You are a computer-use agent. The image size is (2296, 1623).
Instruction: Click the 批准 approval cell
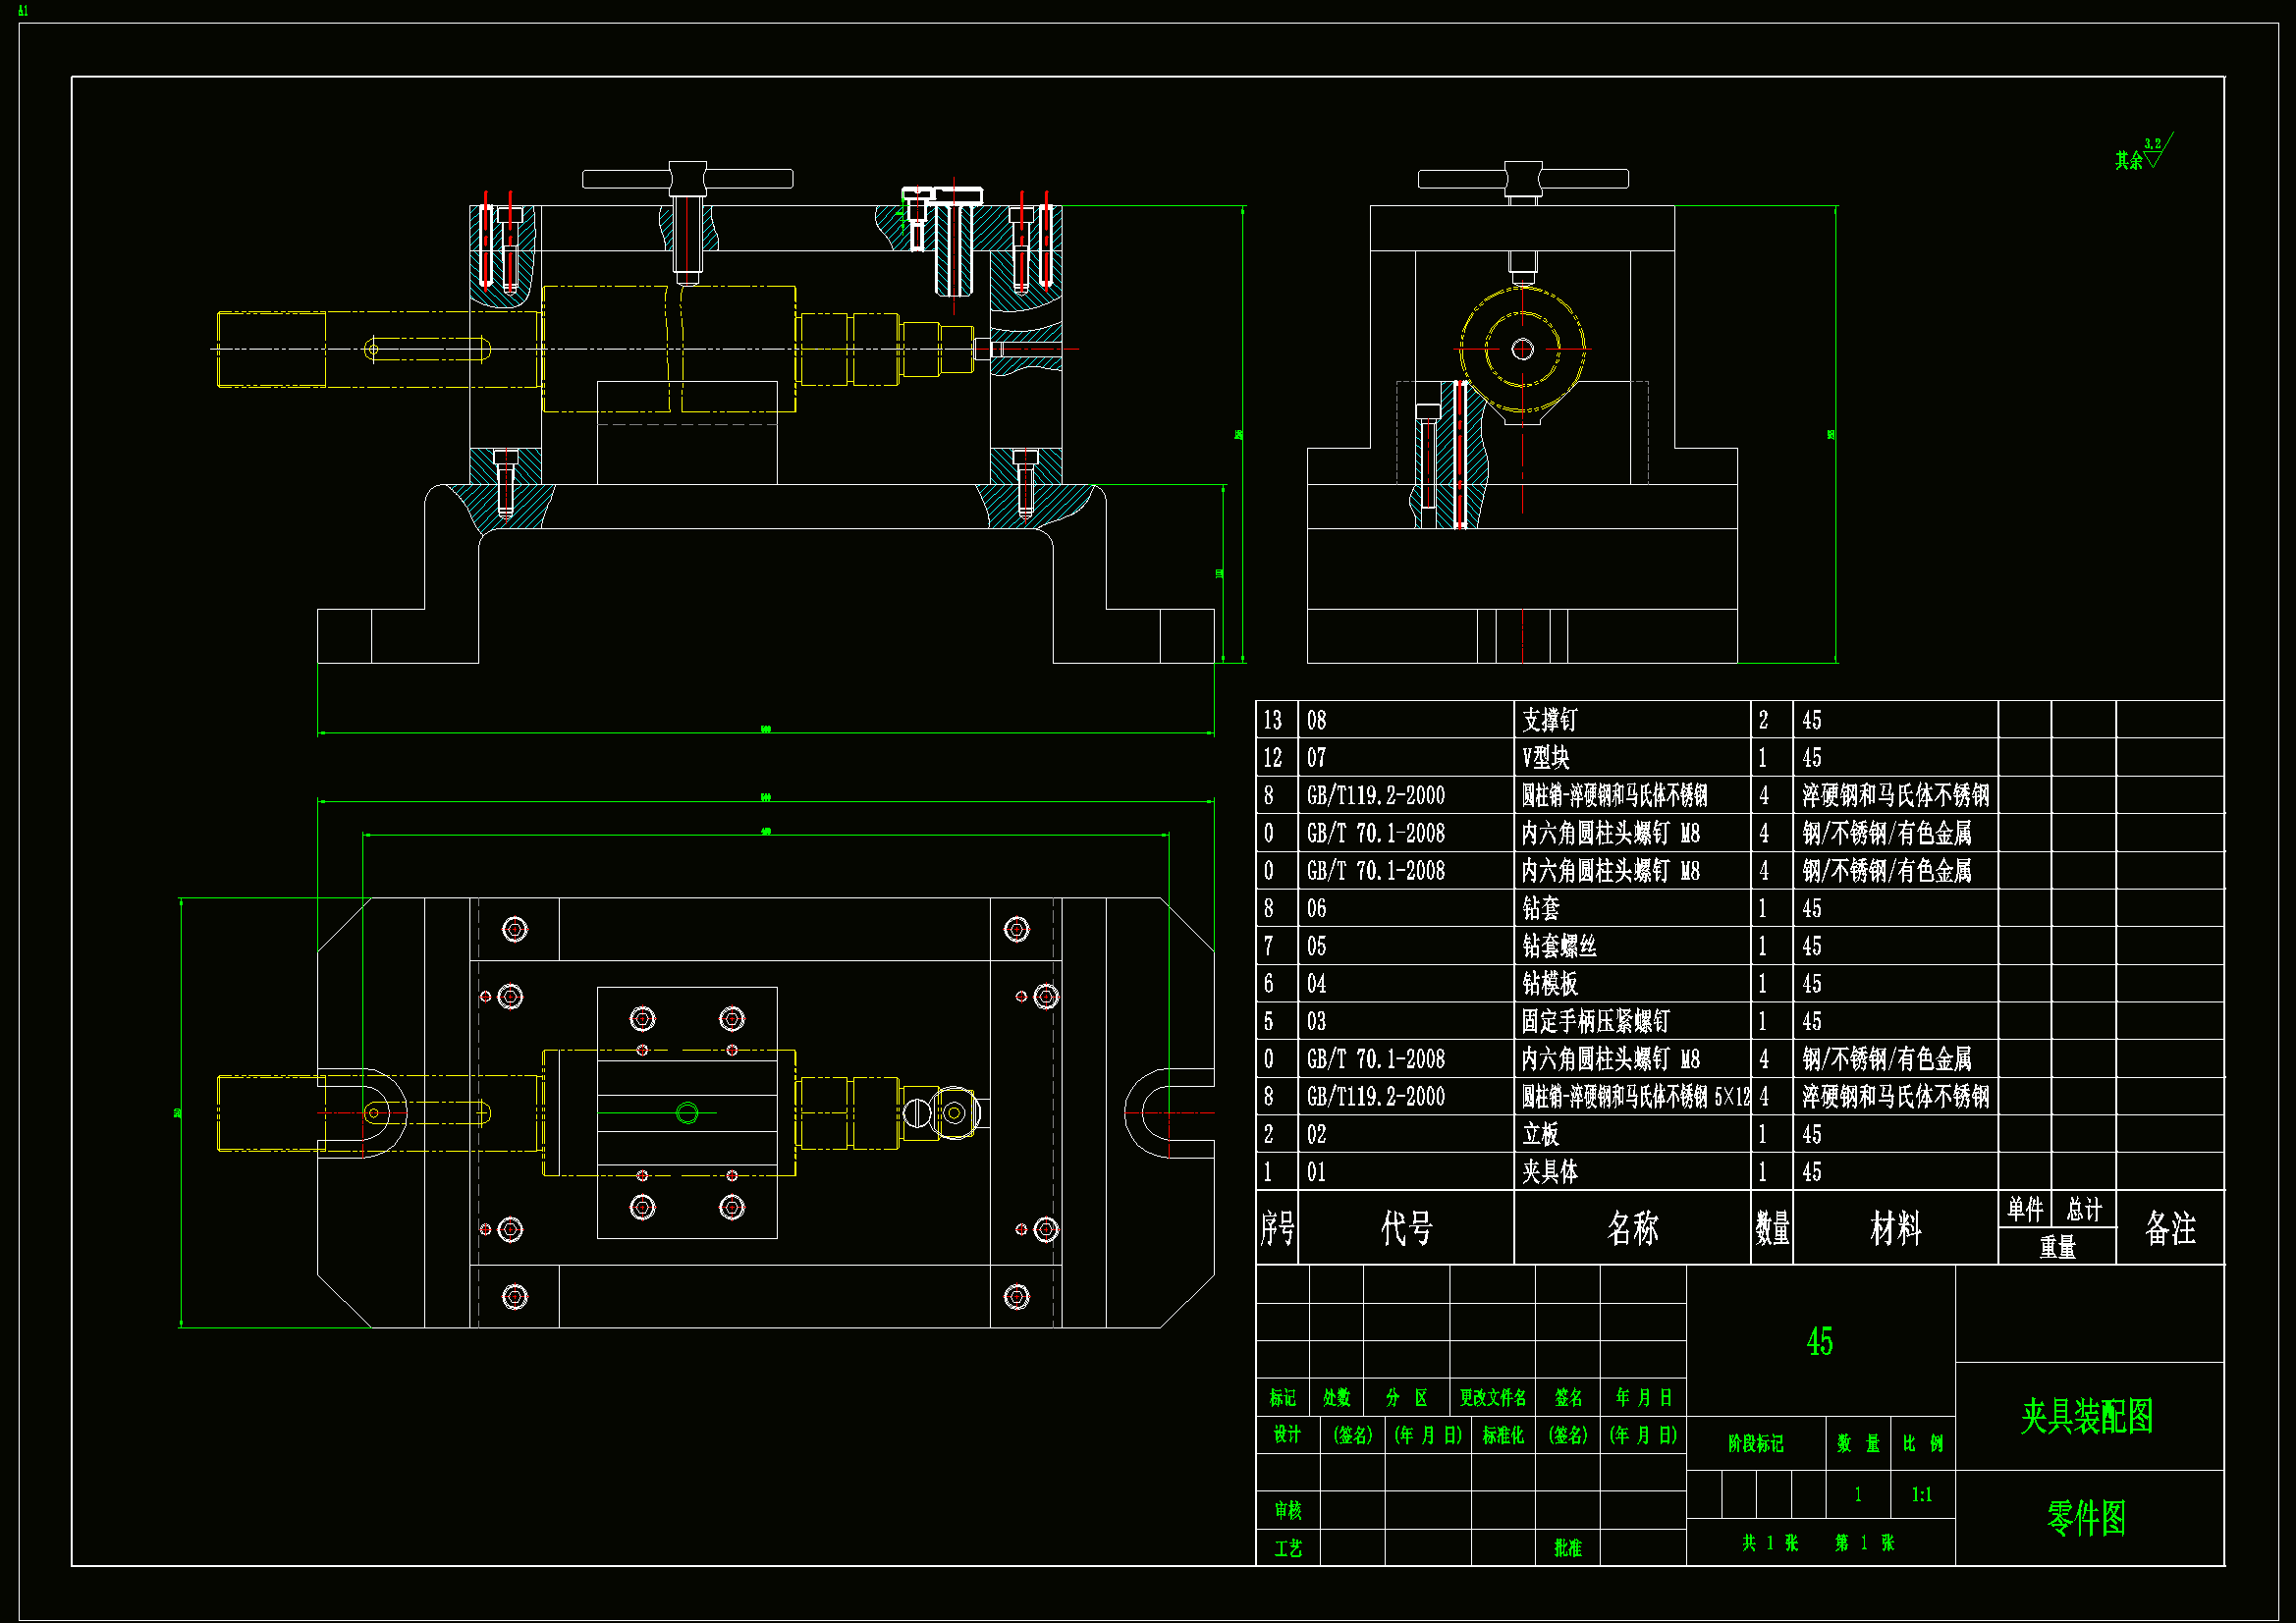tap(1567, 1548)
